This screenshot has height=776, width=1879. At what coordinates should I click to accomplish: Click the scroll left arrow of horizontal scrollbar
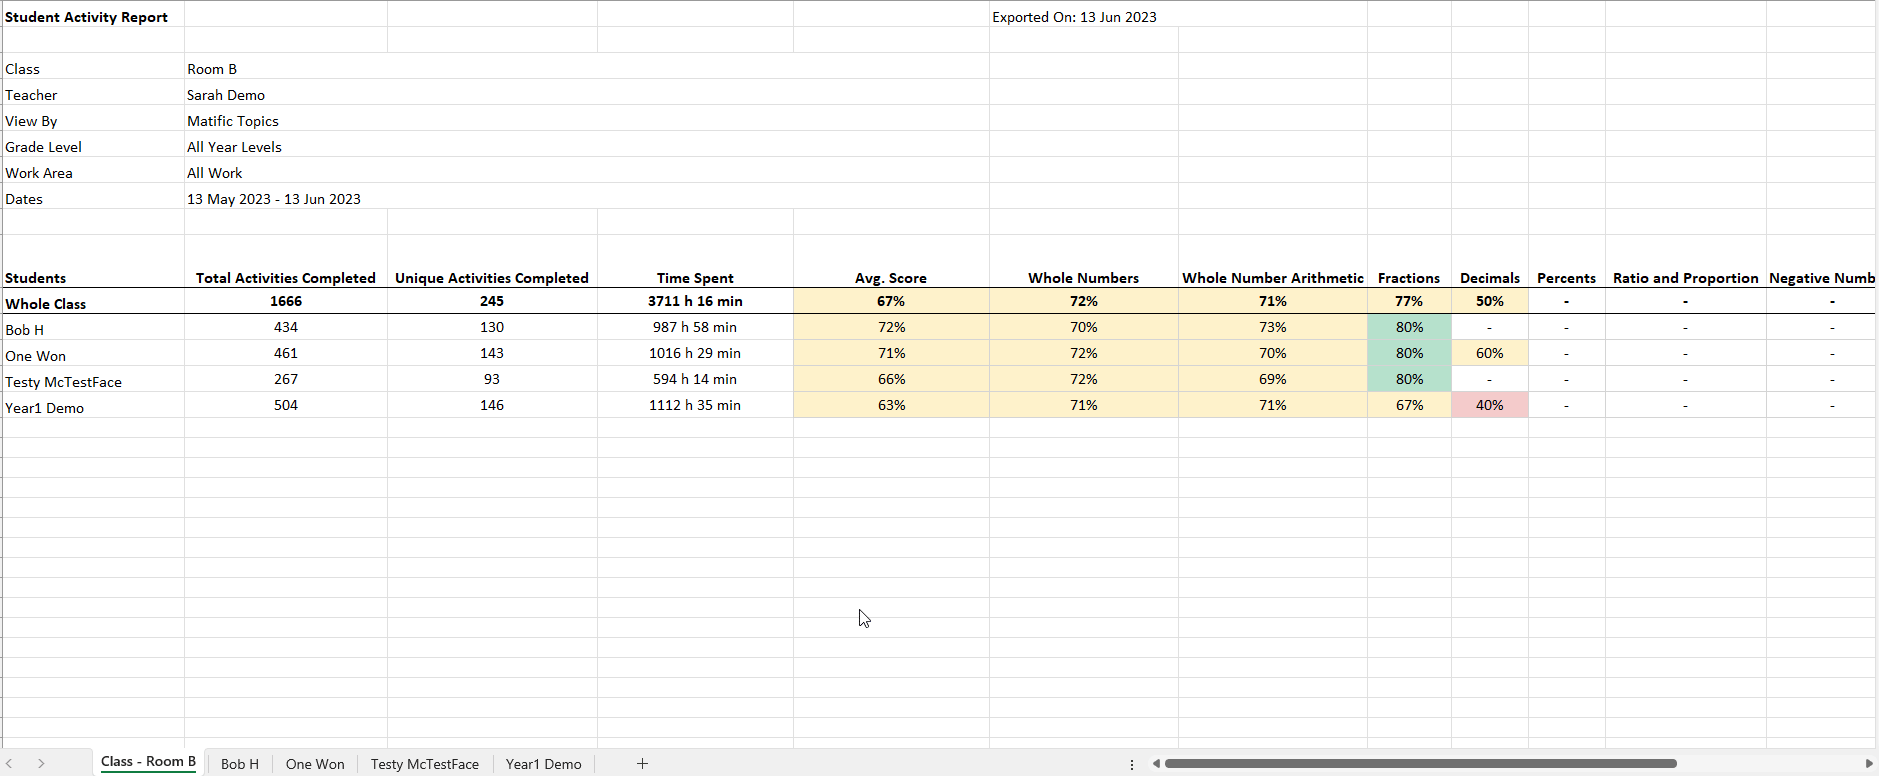[1156, 764]
